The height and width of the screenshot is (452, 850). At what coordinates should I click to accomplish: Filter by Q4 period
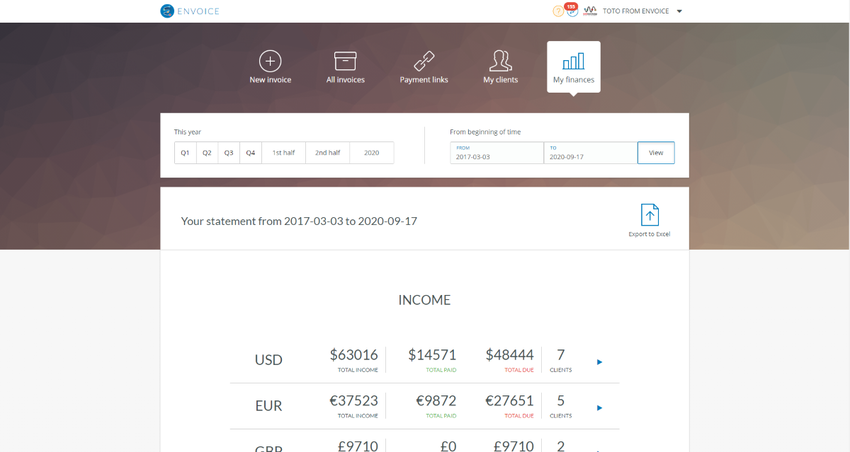pyautogui.click(x=250, y=153)
